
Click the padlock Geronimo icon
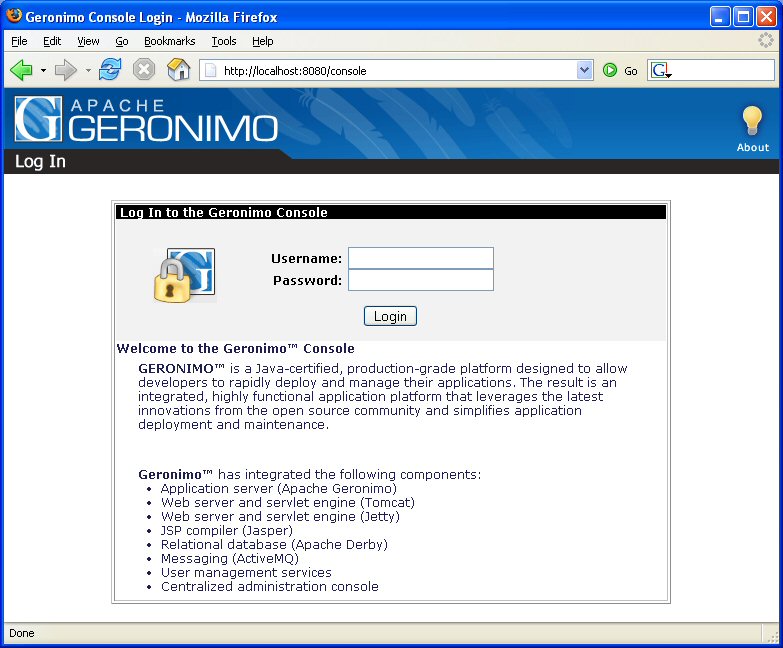pyautogui.click(x=185, y=275)
